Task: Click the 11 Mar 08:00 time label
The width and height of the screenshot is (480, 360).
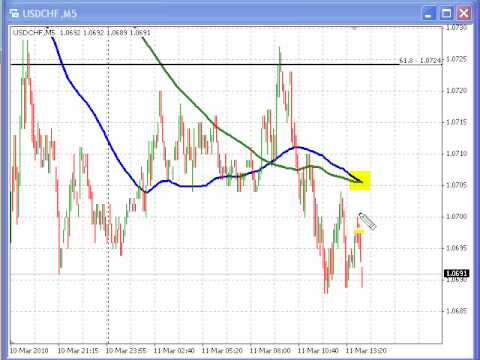Action: click(270, 351)
